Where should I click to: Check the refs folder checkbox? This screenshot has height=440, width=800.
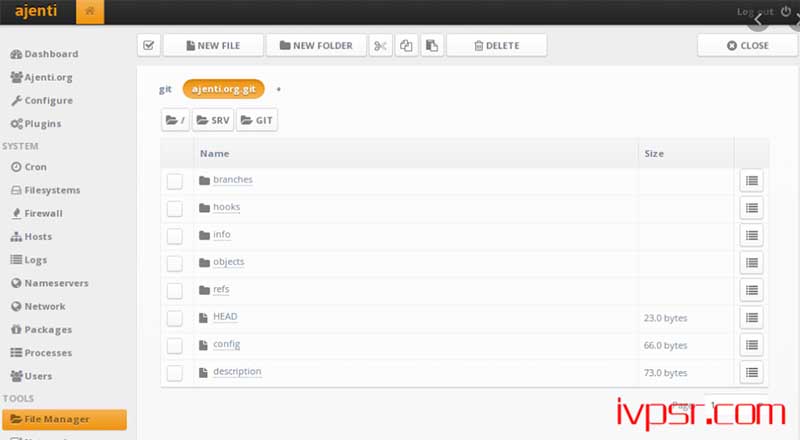[x=174, y=290]
